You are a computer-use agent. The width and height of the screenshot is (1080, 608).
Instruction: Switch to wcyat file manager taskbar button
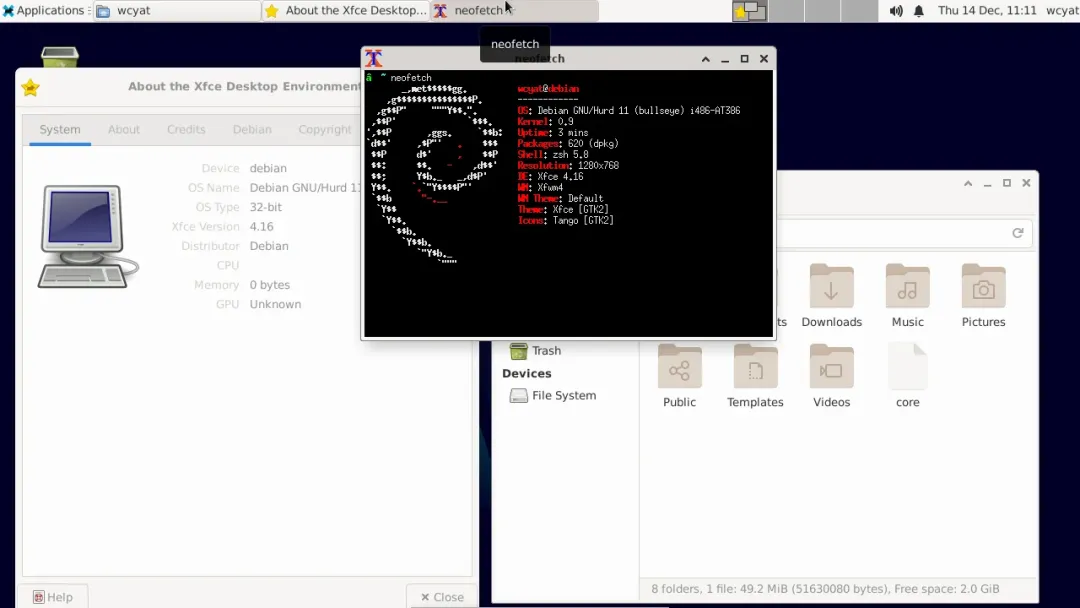[177, 10]
